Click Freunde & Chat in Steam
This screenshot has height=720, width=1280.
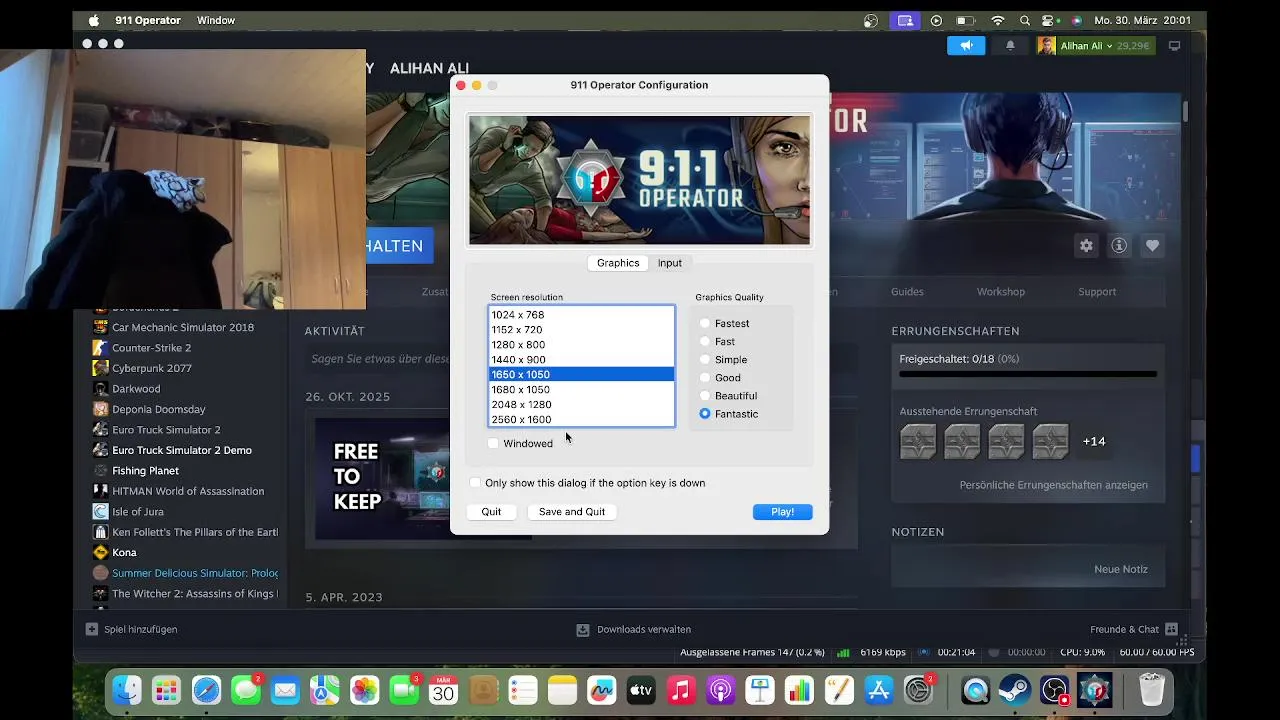coord(1124,629)
